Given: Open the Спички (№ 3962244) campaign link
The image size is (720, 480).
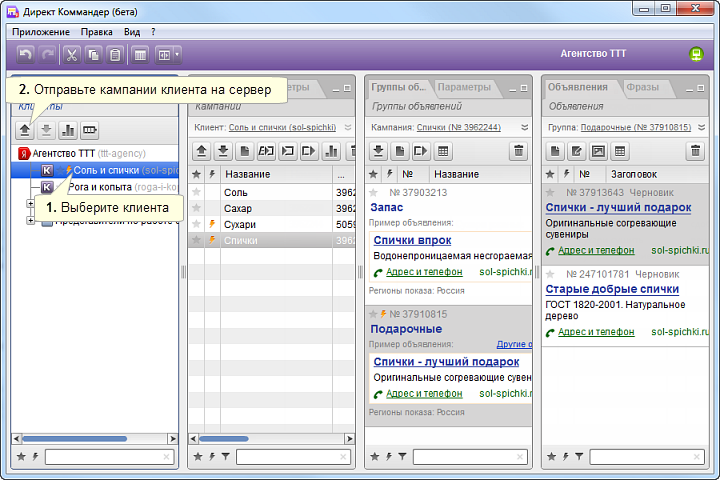Looking at the screenshot, I should [x=459, y=127].
